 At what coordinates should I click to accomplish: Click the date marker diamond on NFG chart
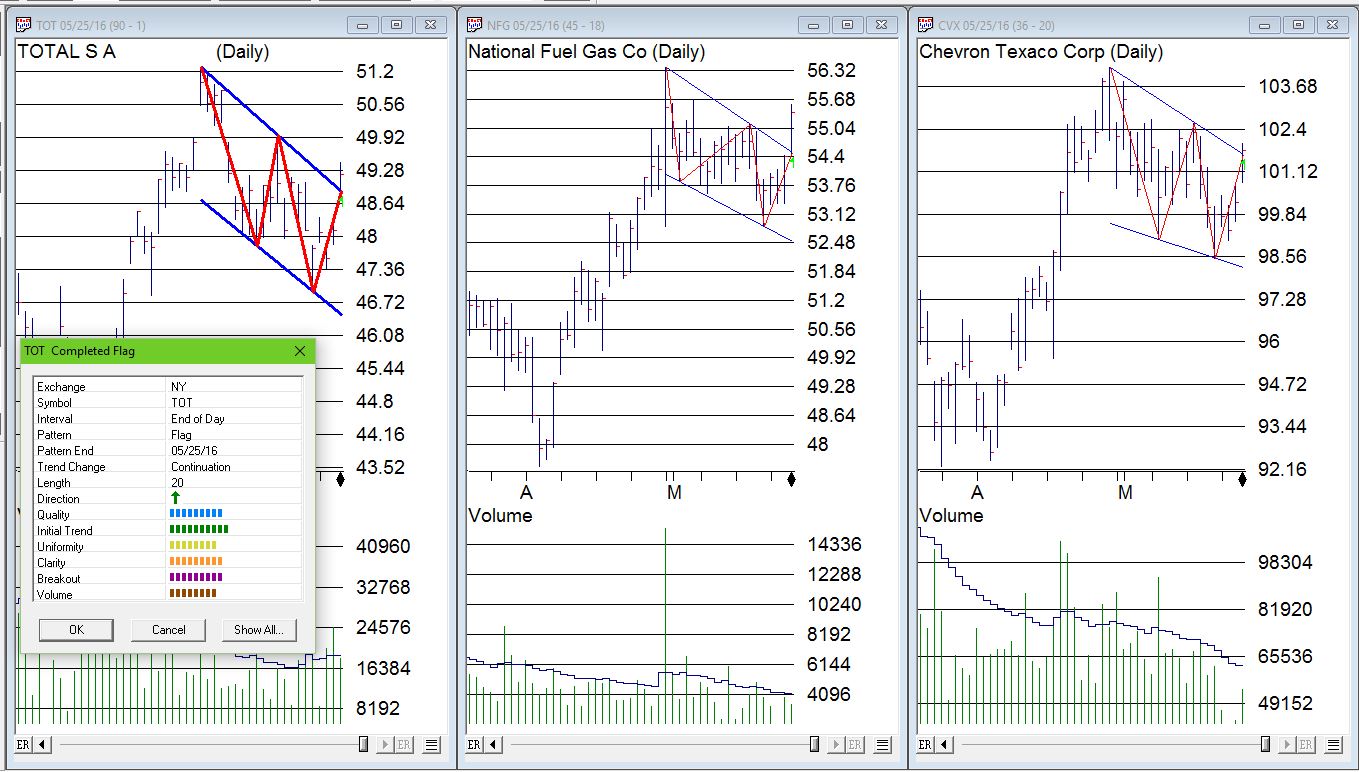click(x=792, y=479)
